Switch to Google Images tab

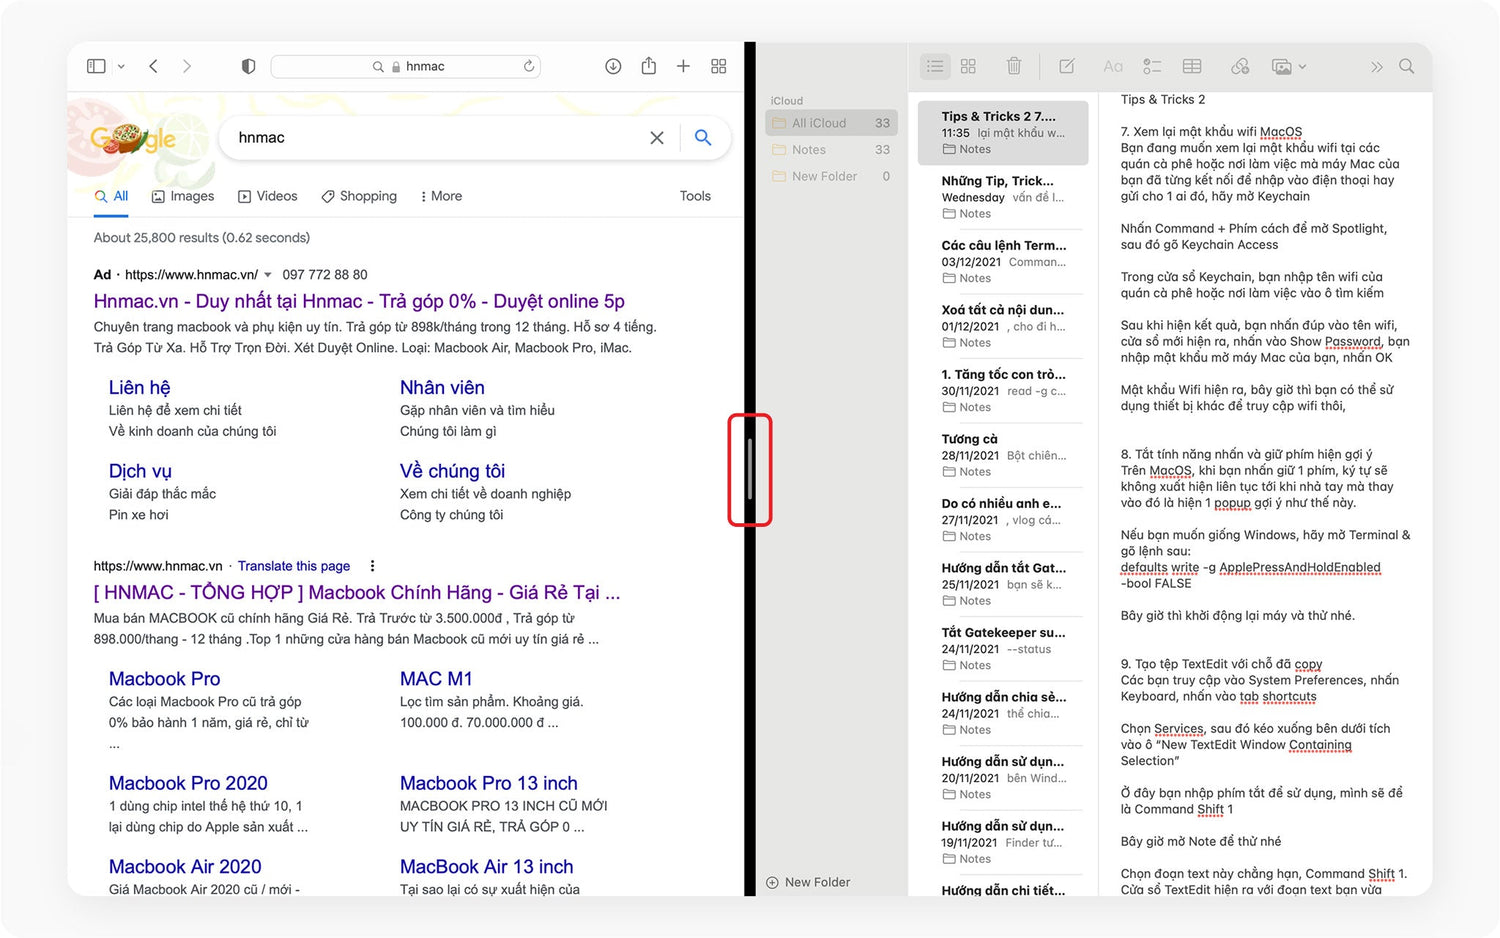pyautogui.click(x=183, y=196)
